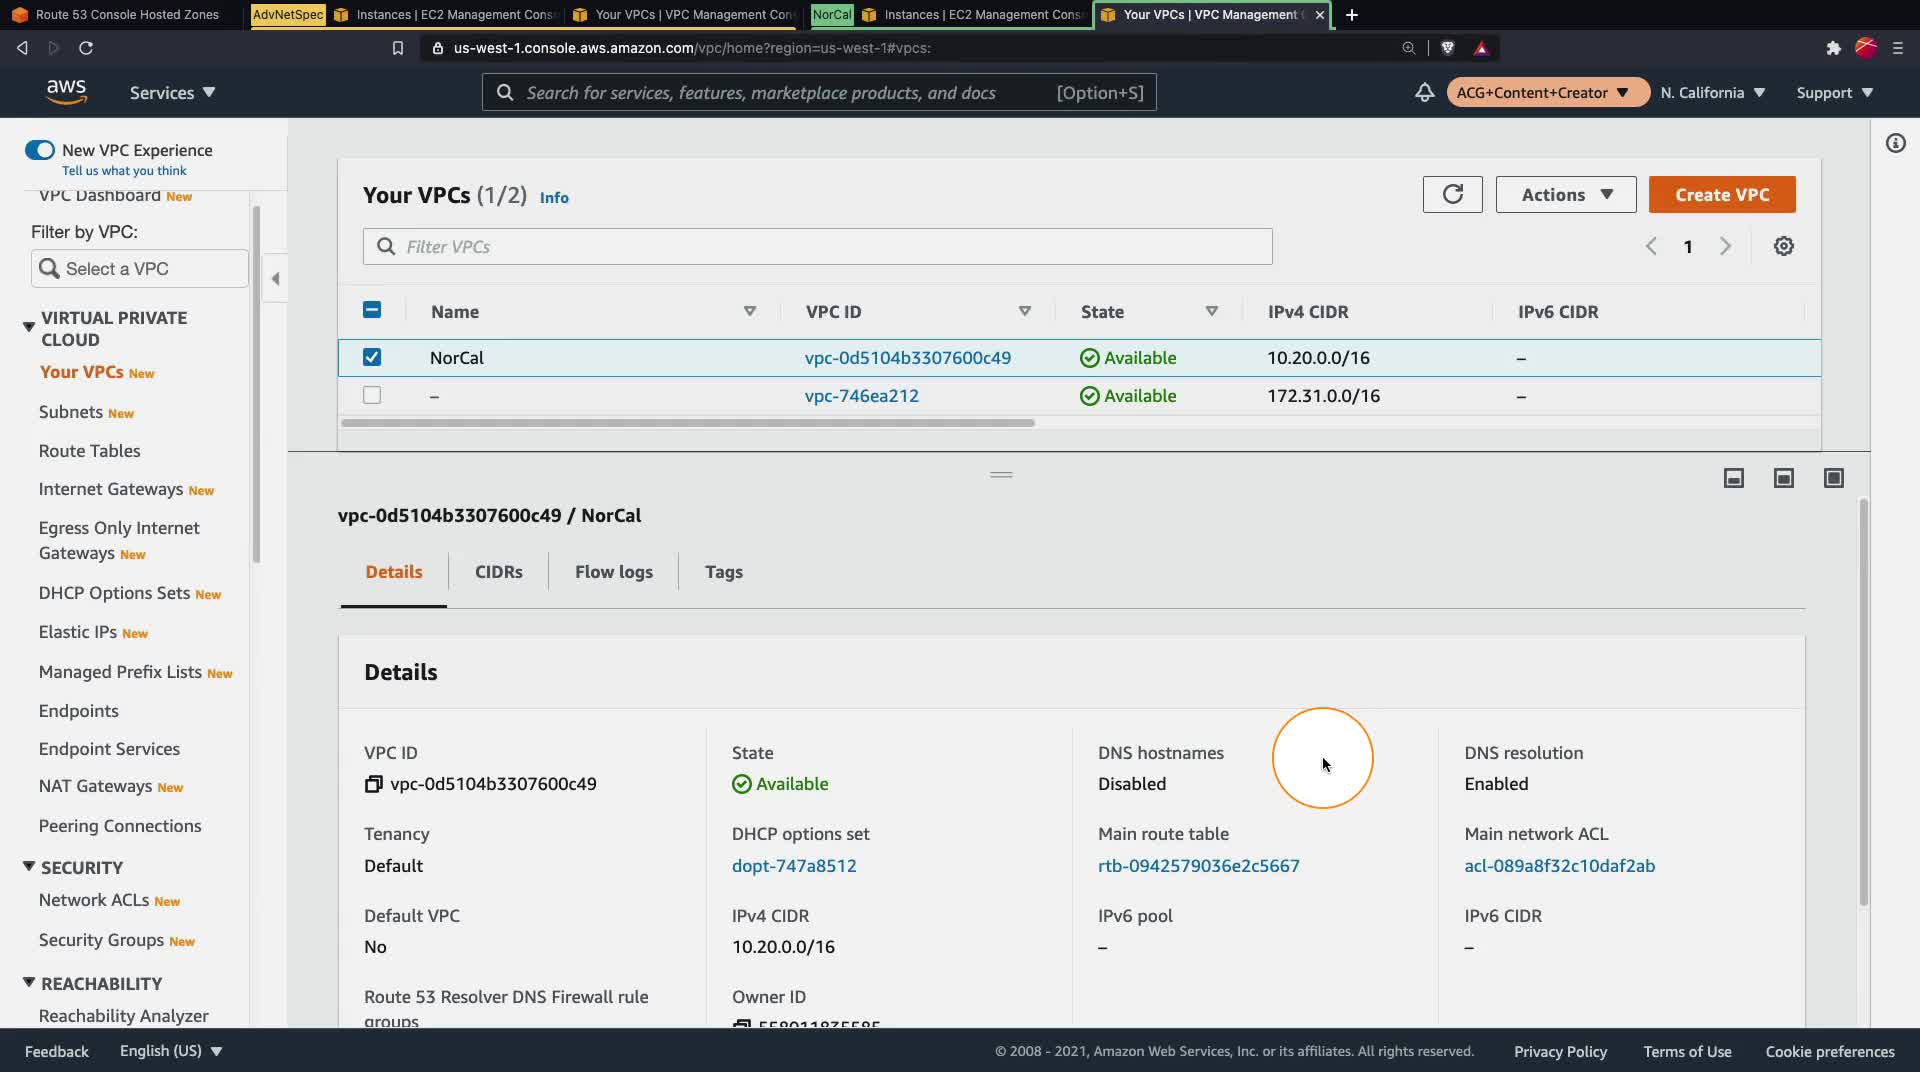Open the dopt-747a8512 DHCP options link
Image resolution: width=1920 pixels, height=1072 pixels.
pos(794,866)
